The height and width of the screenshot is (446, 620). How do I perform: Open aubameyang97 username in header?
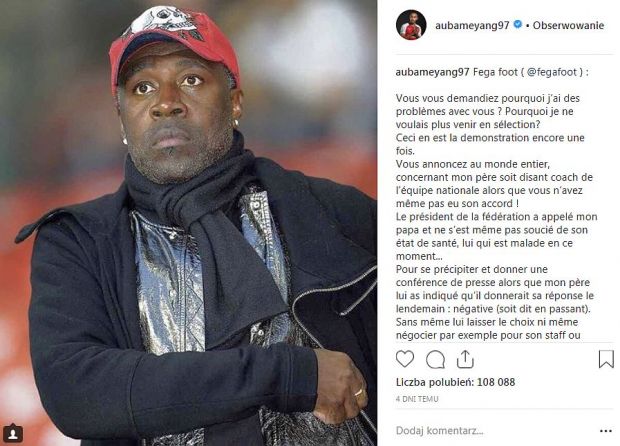(472, 25)
